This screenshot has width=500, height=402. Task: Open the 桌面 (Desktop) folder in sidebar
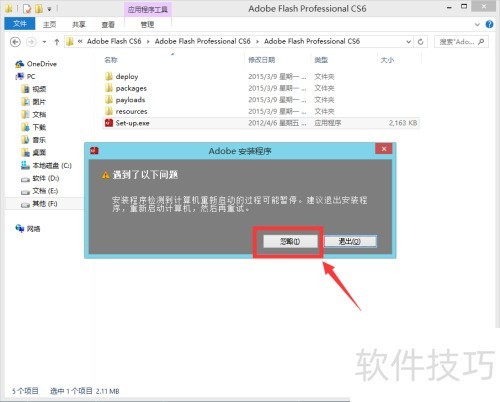[x=39, y=152]
